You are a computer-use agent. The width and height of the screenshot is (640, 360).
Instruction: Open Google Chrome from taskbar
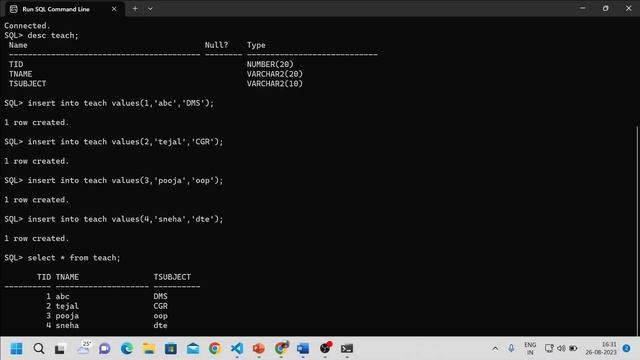[x=215, y=349]
